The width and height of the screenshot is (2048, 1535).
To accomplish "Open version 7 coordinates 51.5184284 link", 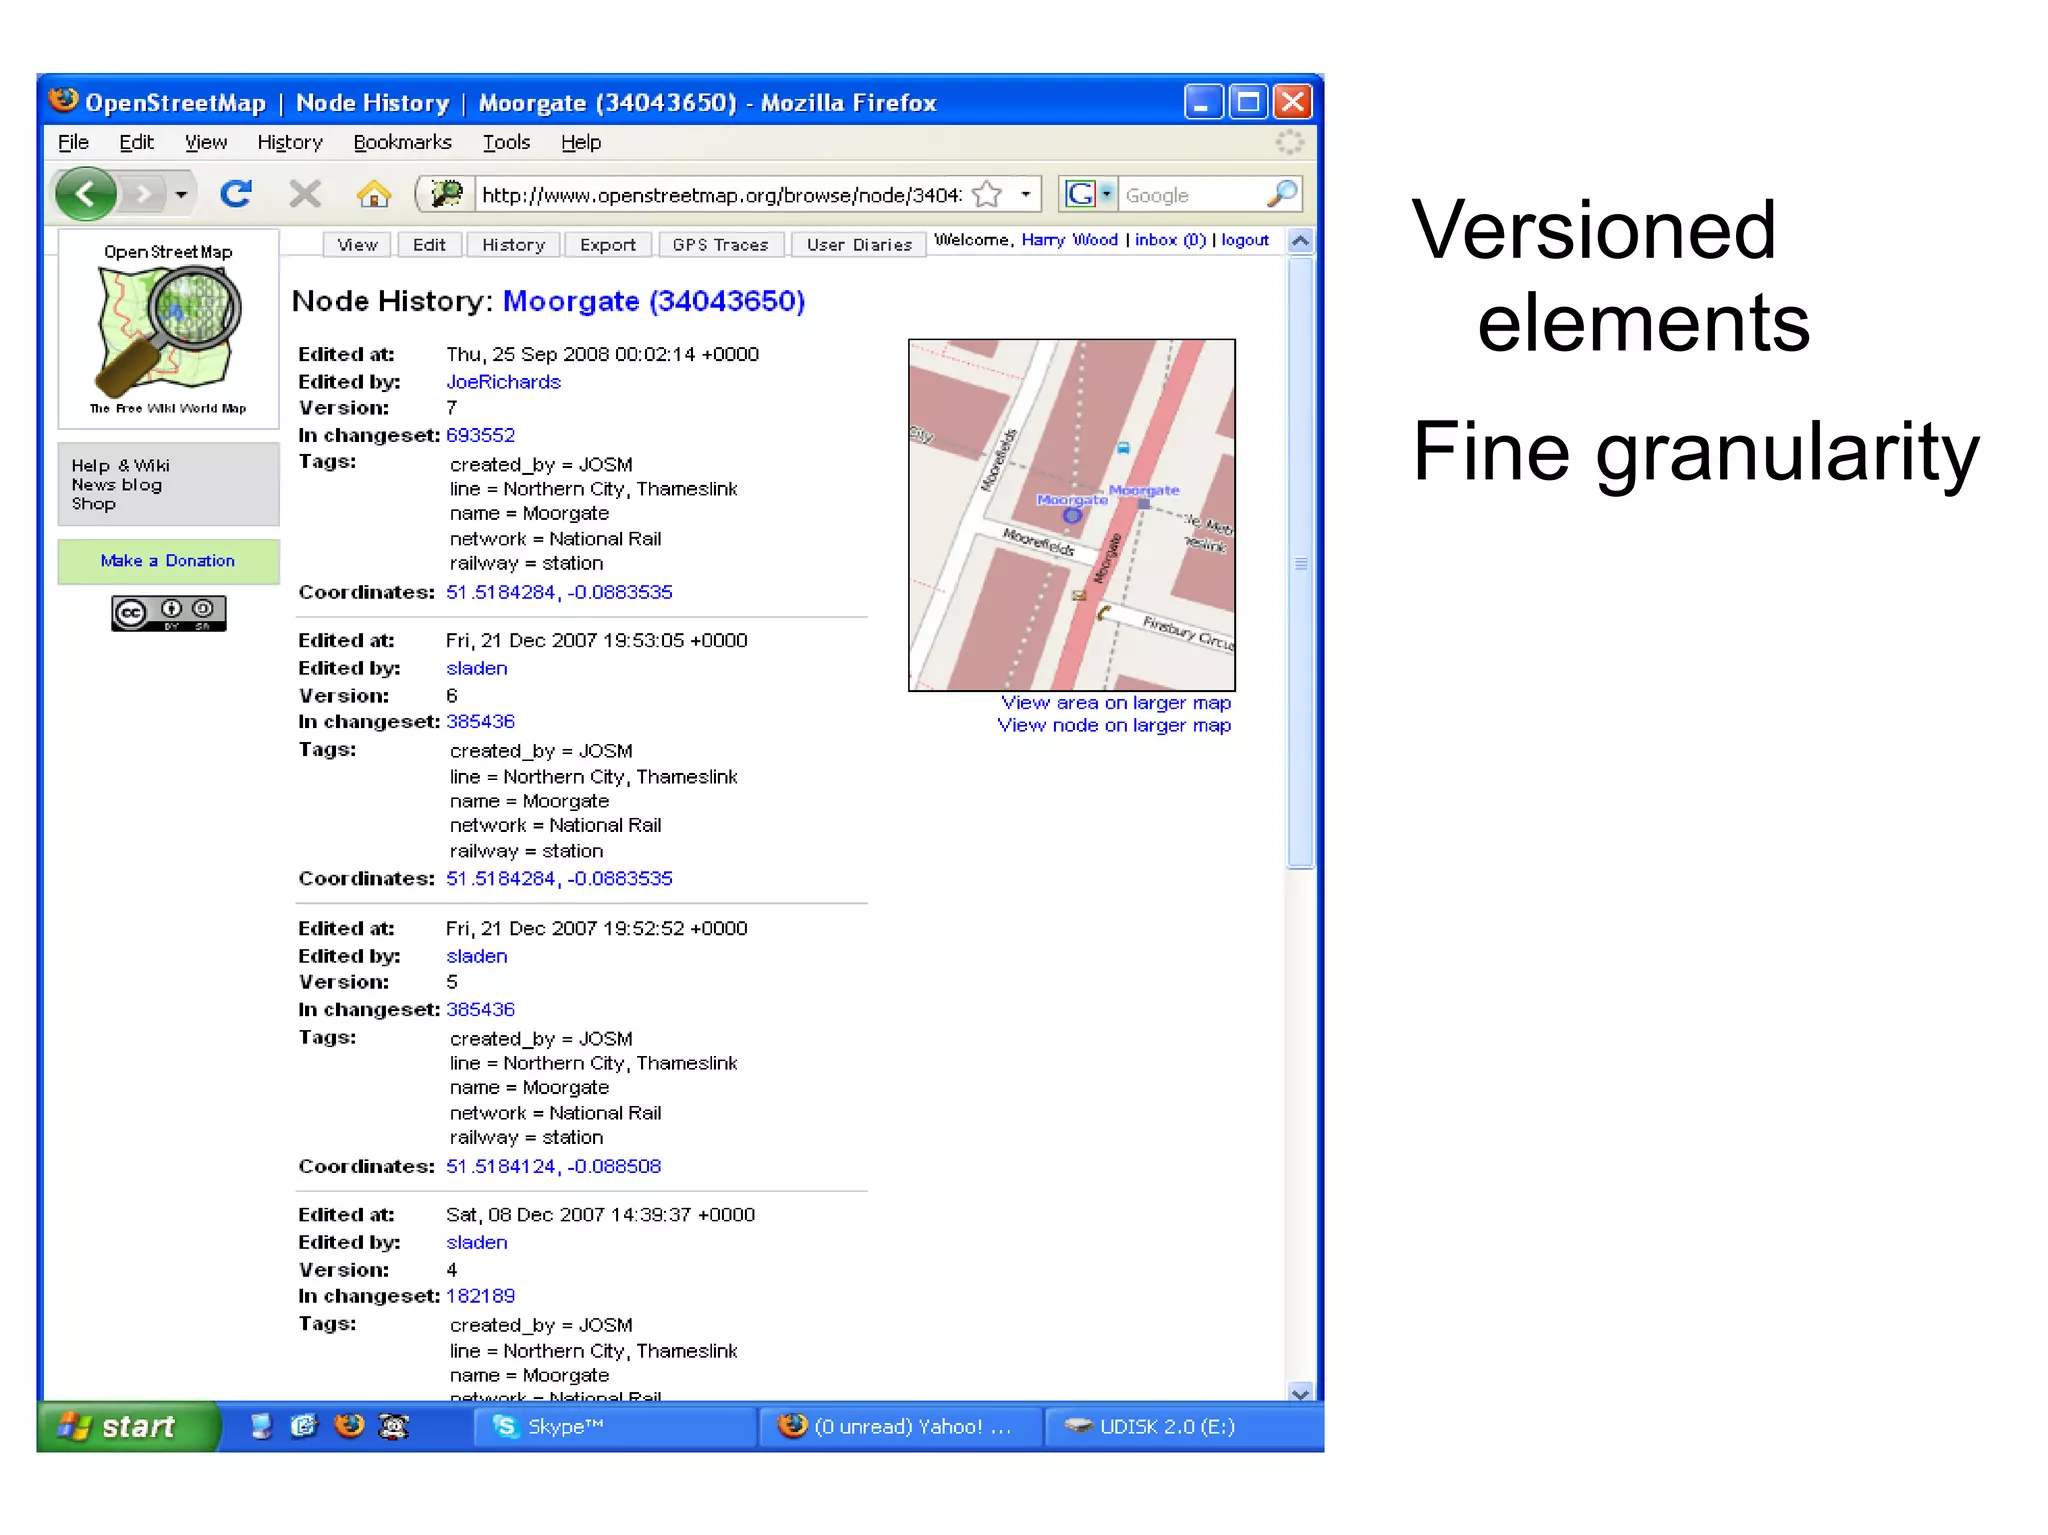I will coord(559,592).
